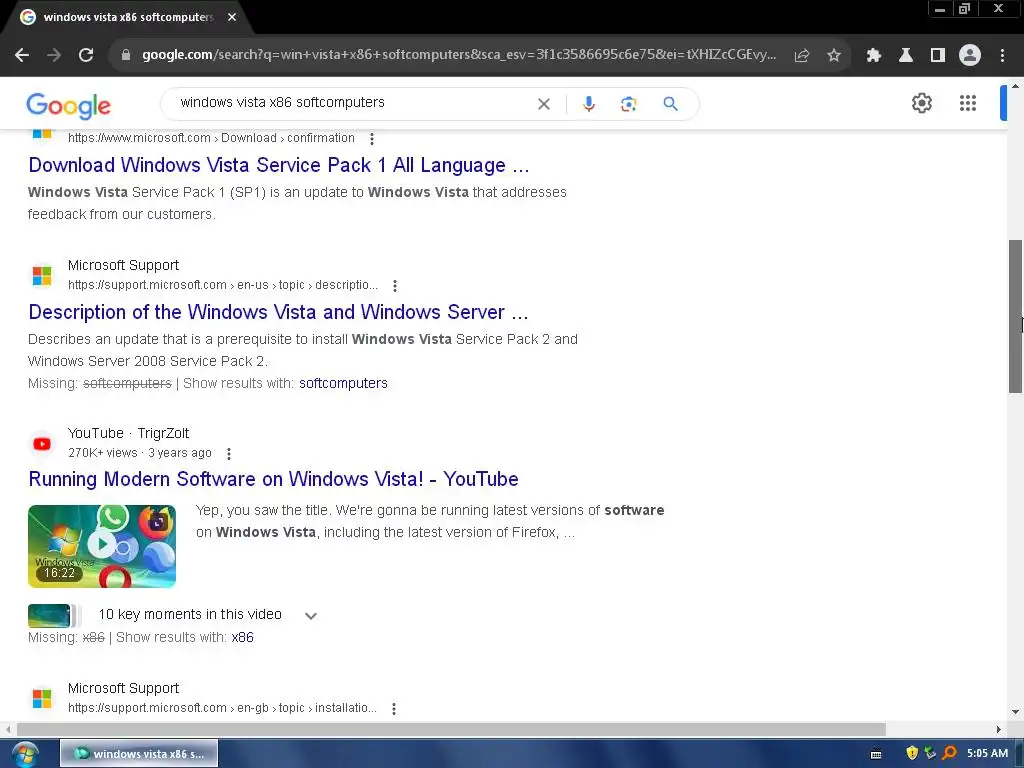
Task: Open Running Modern Software on Windows Vista link
Action: [274, 479]
